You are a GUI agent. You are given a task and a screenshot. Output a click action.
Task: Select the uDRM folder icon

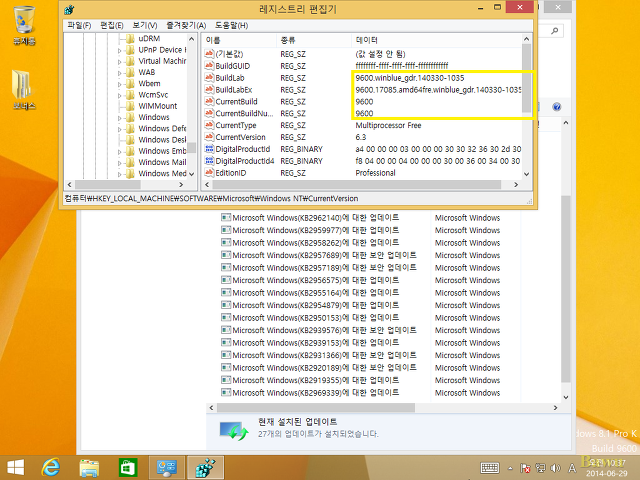pos(130,39)
